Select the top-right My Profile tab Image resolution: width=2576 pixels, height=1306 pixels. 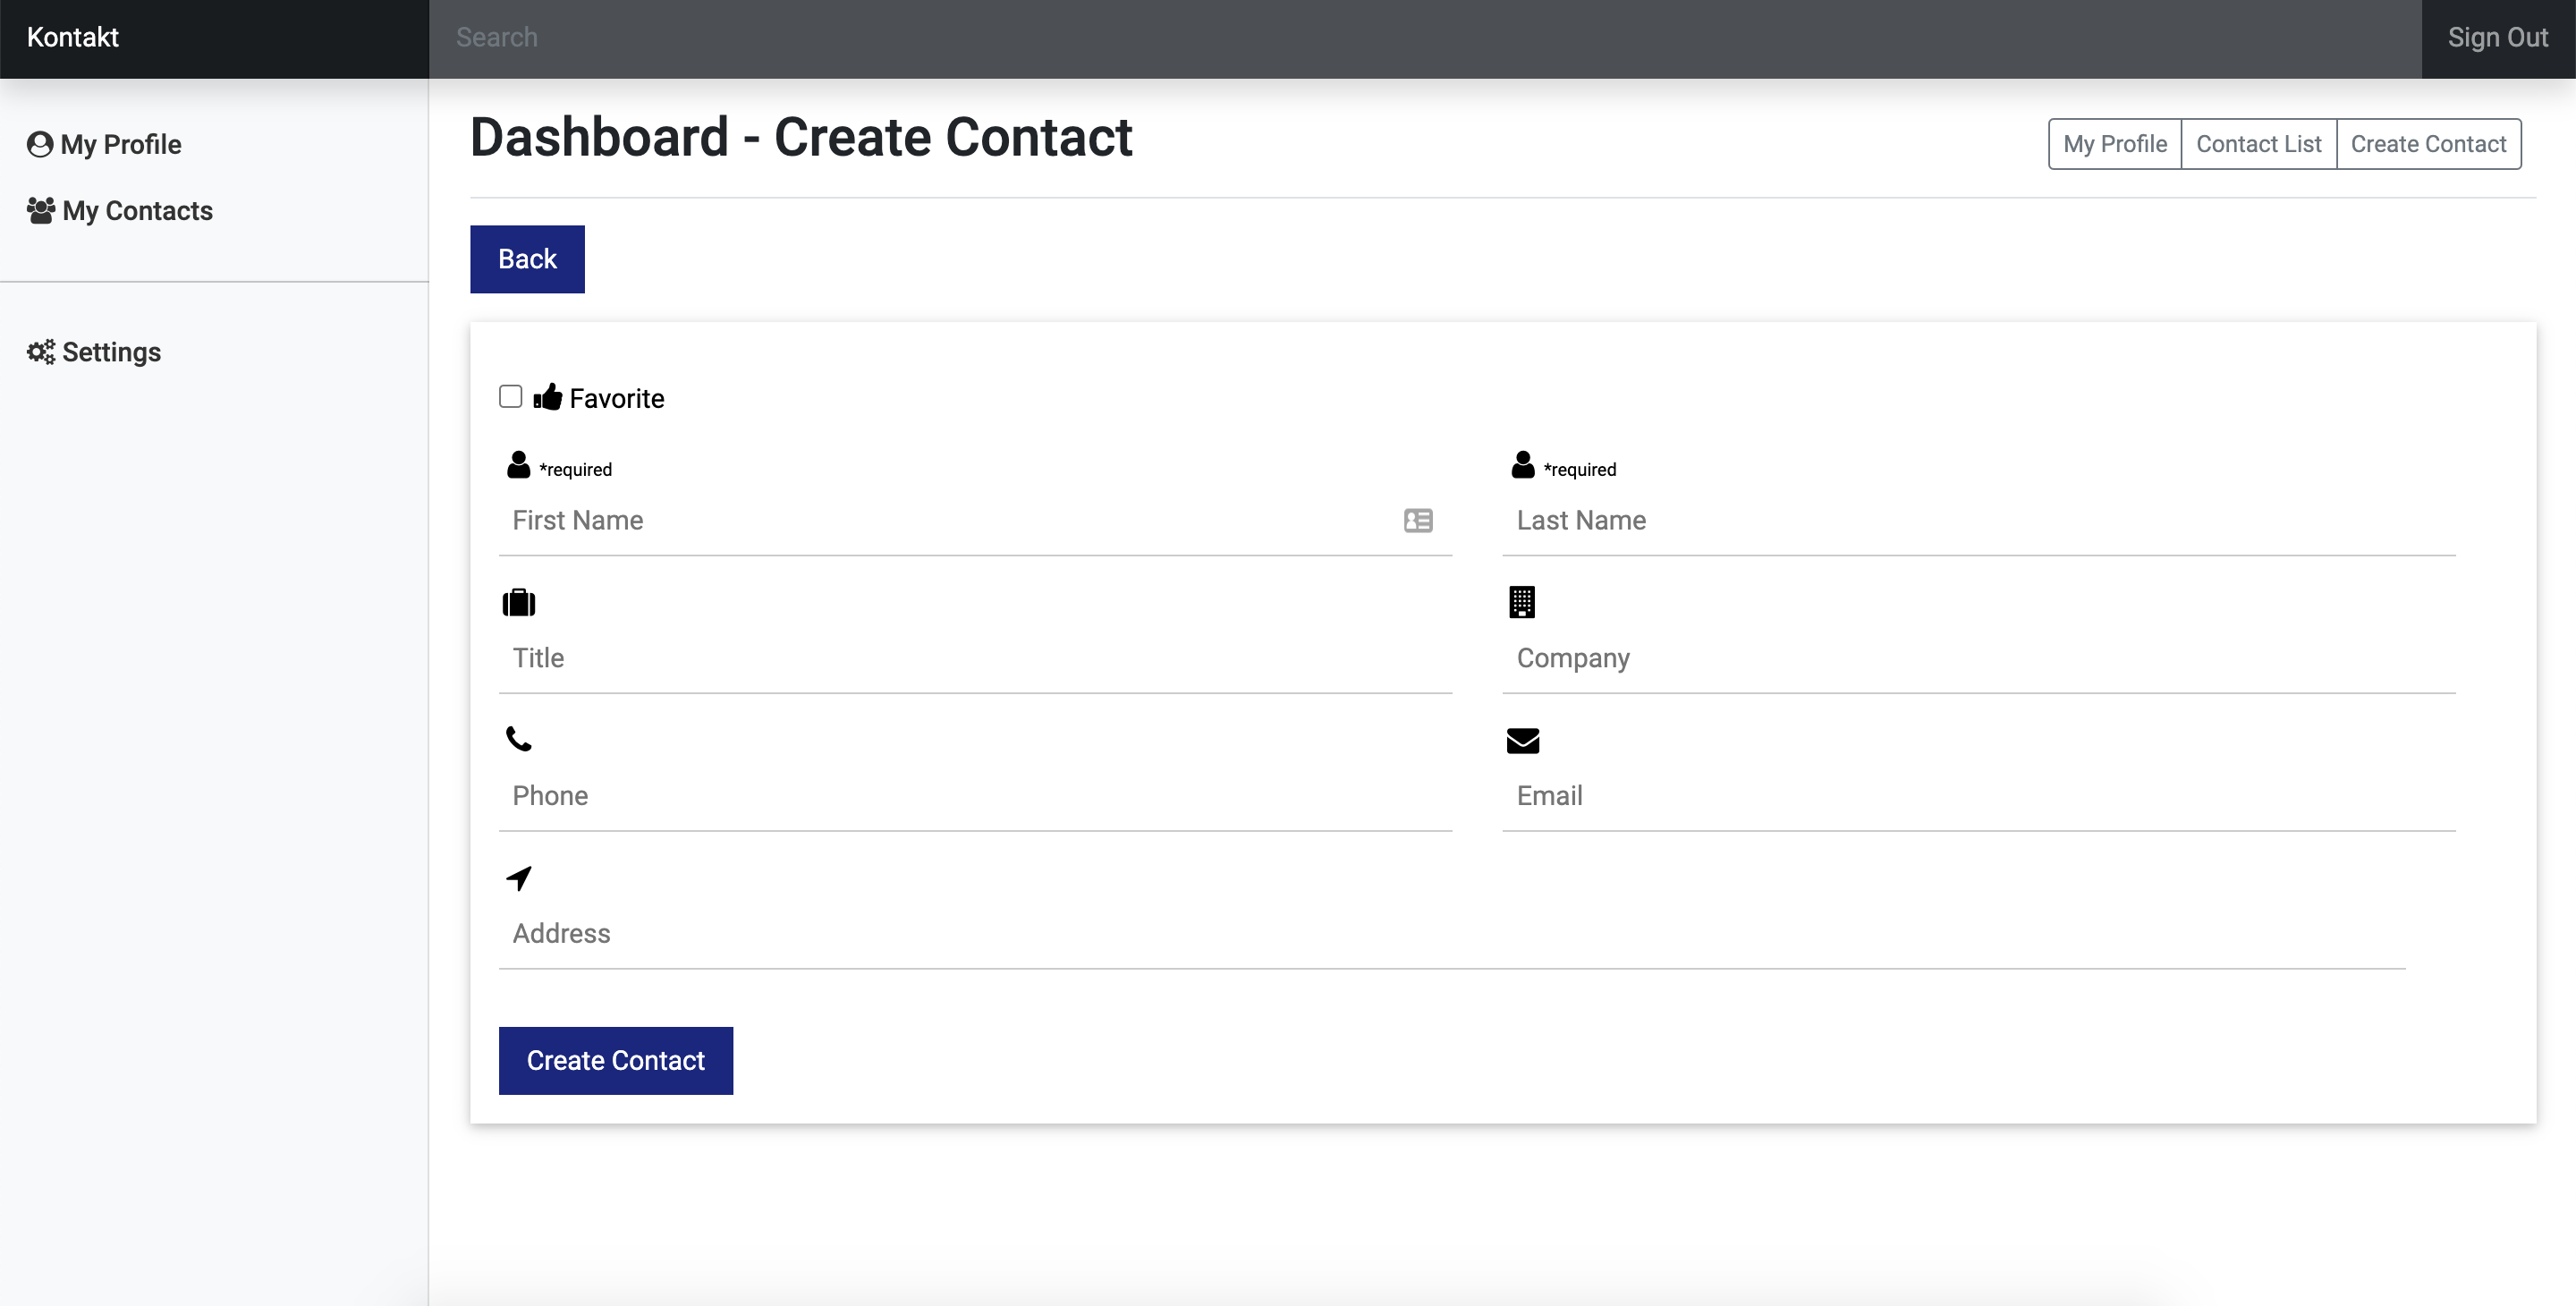pyautogui.click(x=2114, y=144)
